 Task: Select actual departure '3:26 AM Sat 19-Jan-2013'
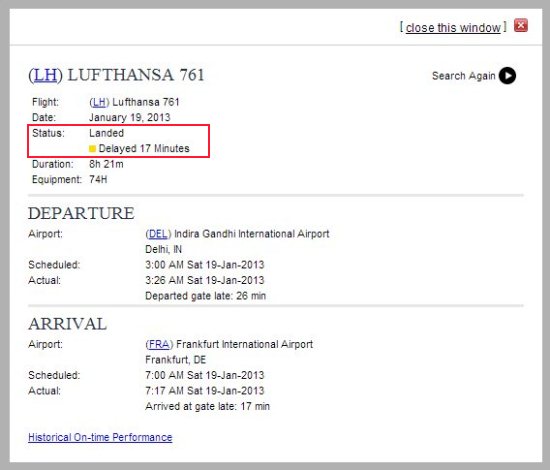(204, 280)
